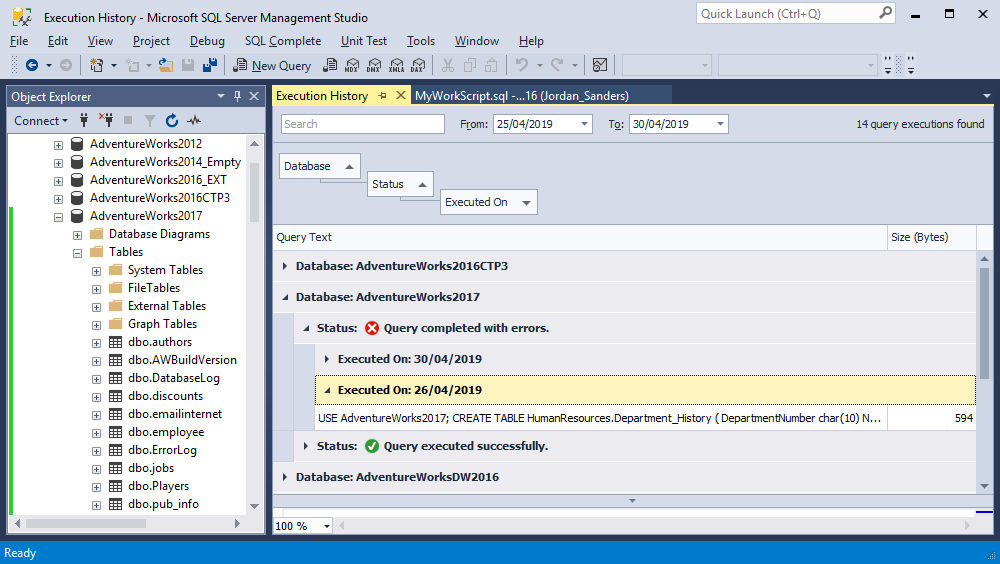Screen dimensions: 1000x564
Task: Click the Object Explorer filter funnel icon
Action: pyautogui.click(x=150, y=120)
